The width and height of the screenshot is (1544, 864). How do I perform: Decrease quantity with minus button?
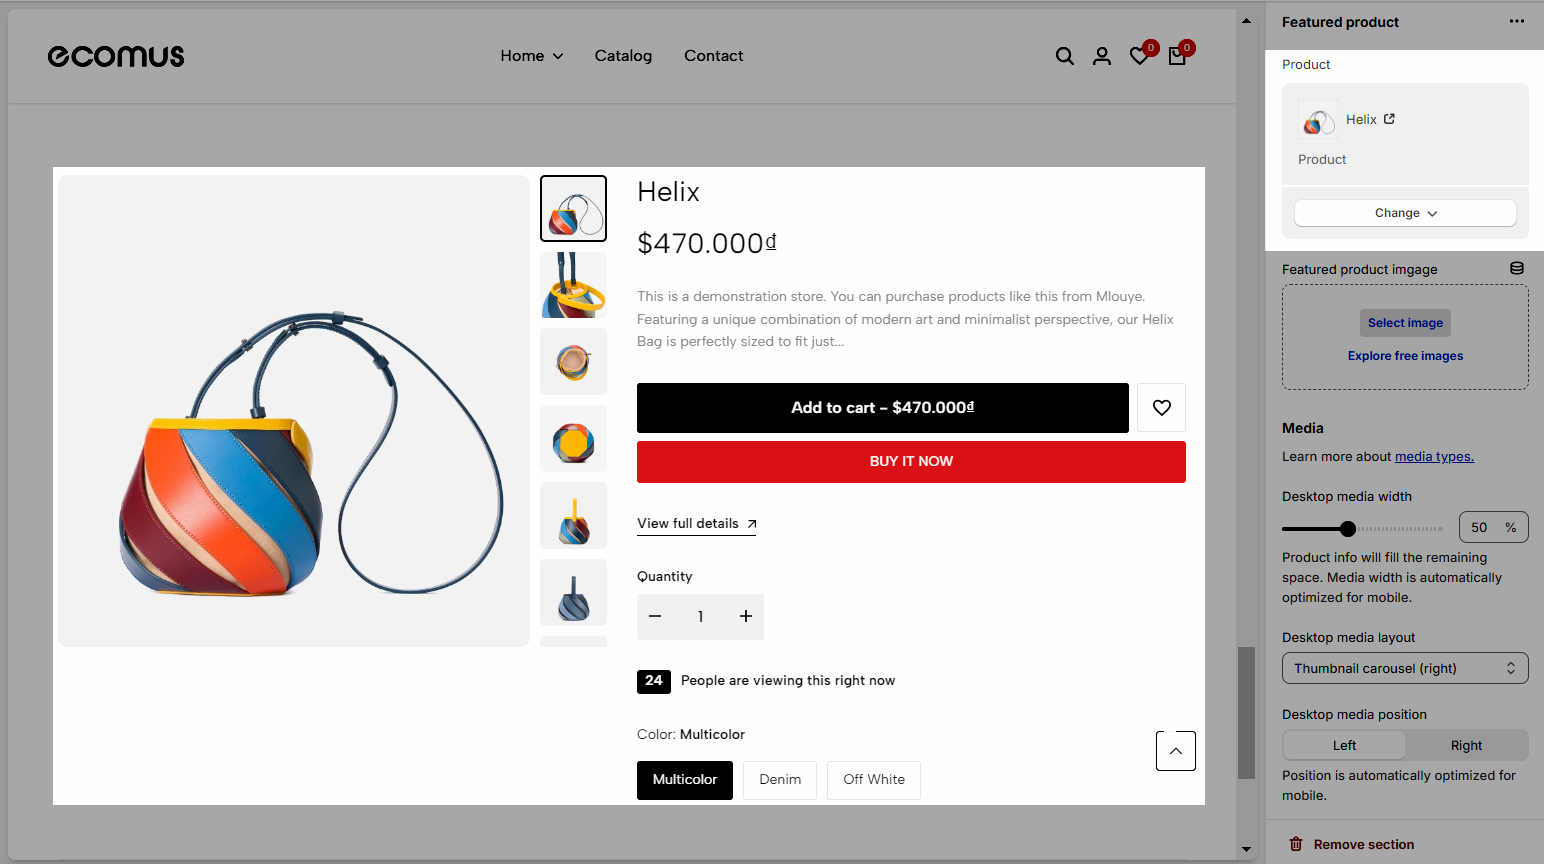coord(655,617)
